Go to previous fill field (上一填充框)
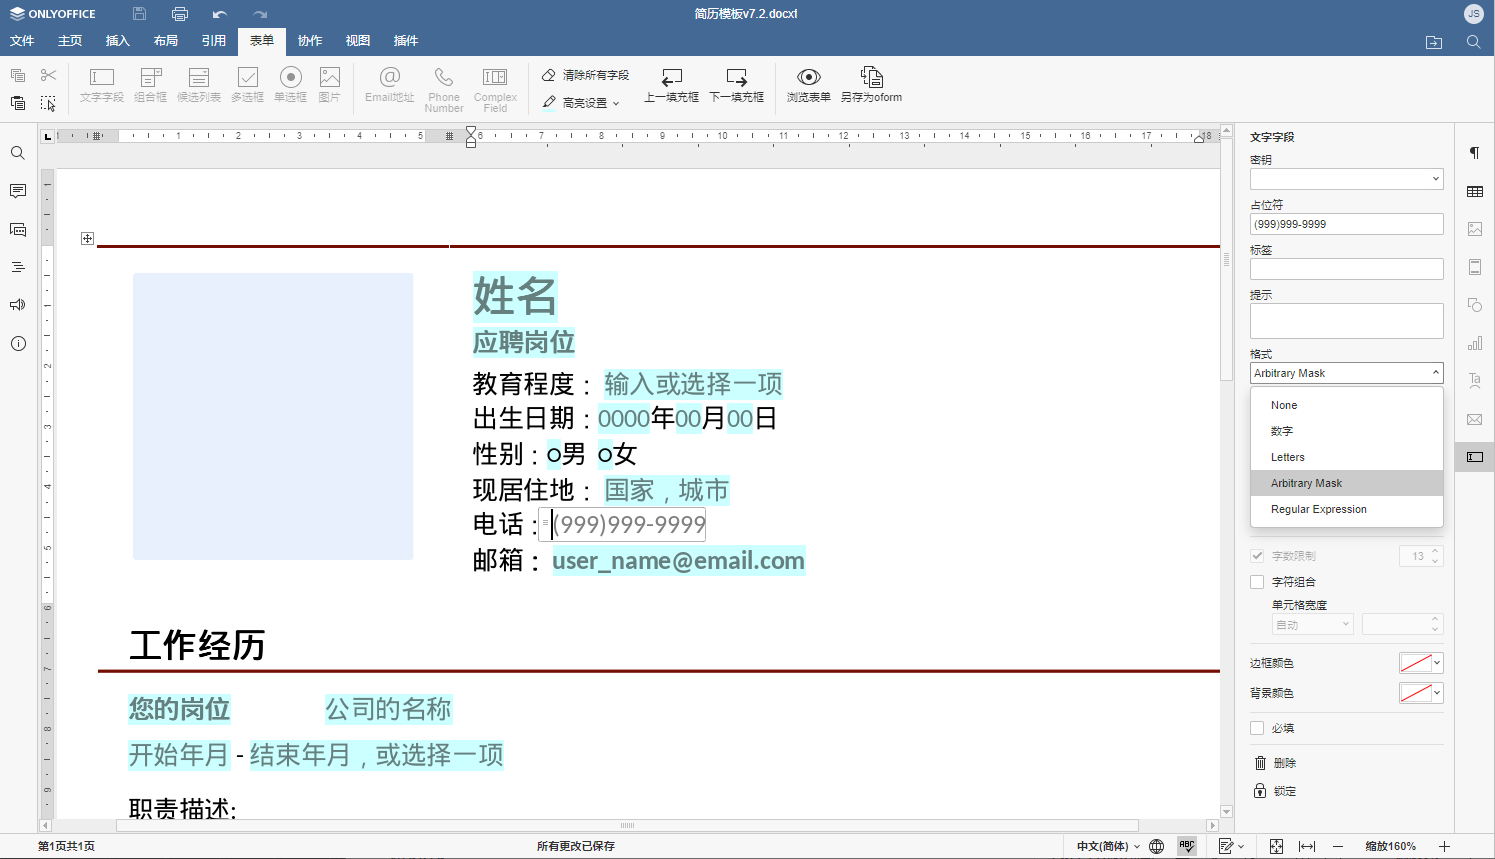This screenshot has height=859, width=1495. pos(671,85)
